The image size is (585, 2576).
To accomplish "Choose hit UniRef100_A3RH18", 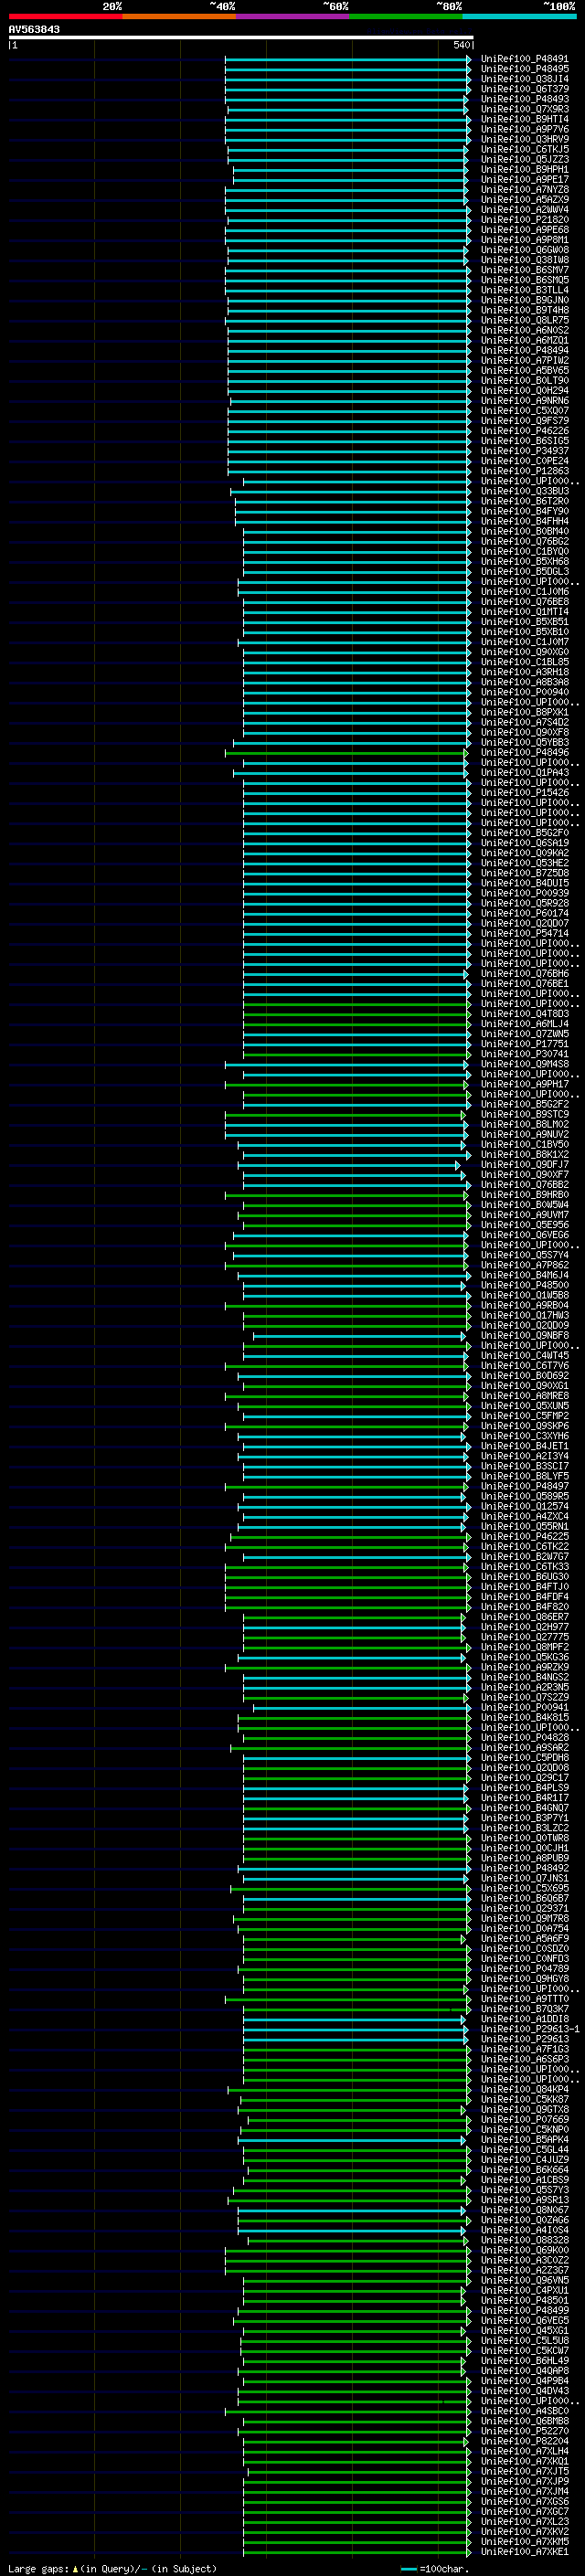I will tap(524, 672).
